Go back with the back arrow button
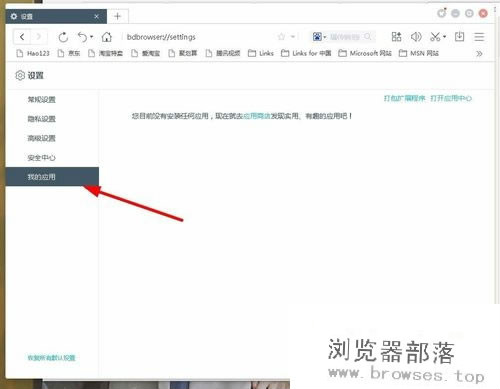The height and width of the screenshot is (389, 500). click(22, 37)
